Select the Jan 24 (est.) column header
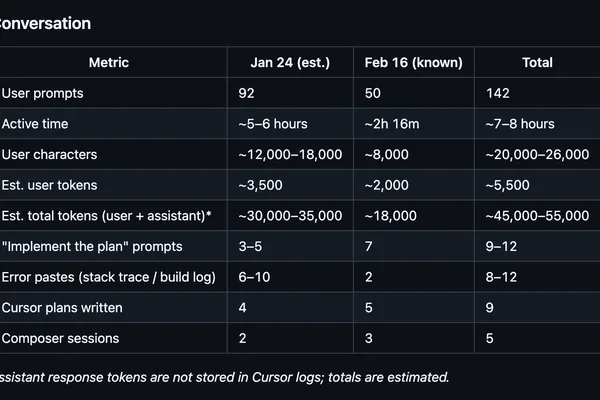Screen dimensions: 600x400 [x=290, y=62]
